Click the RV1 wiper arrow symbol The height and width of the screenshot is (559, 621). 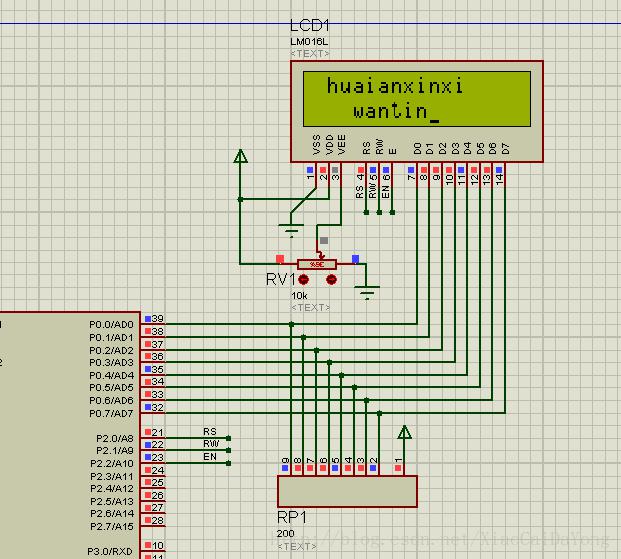(320, 254)
